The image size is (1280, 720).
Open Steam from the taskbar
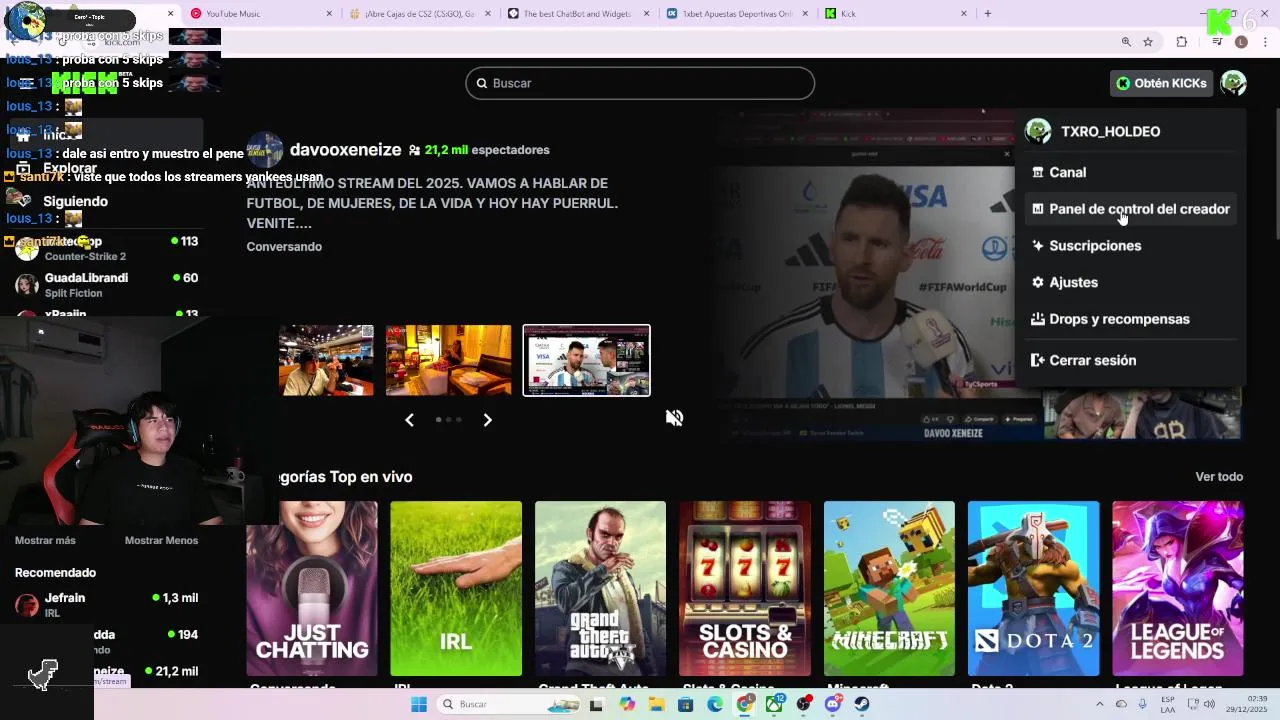tap(862, 705)
